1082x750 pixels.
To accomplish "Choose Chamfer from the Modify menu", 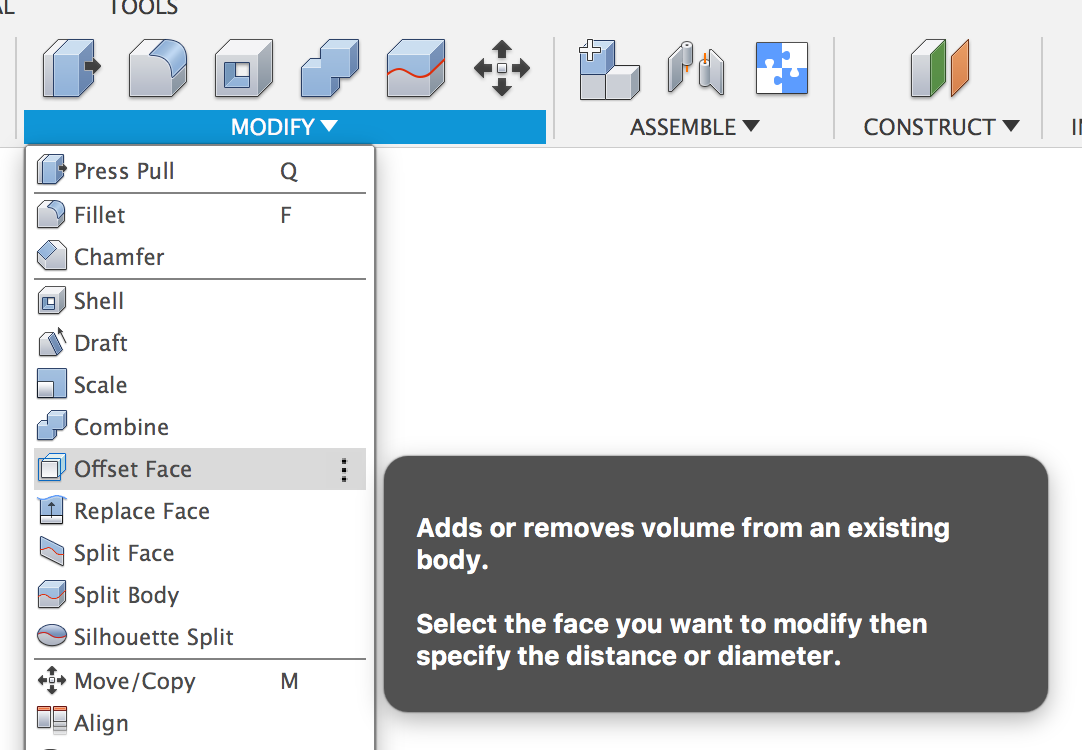I will [199, 257].
